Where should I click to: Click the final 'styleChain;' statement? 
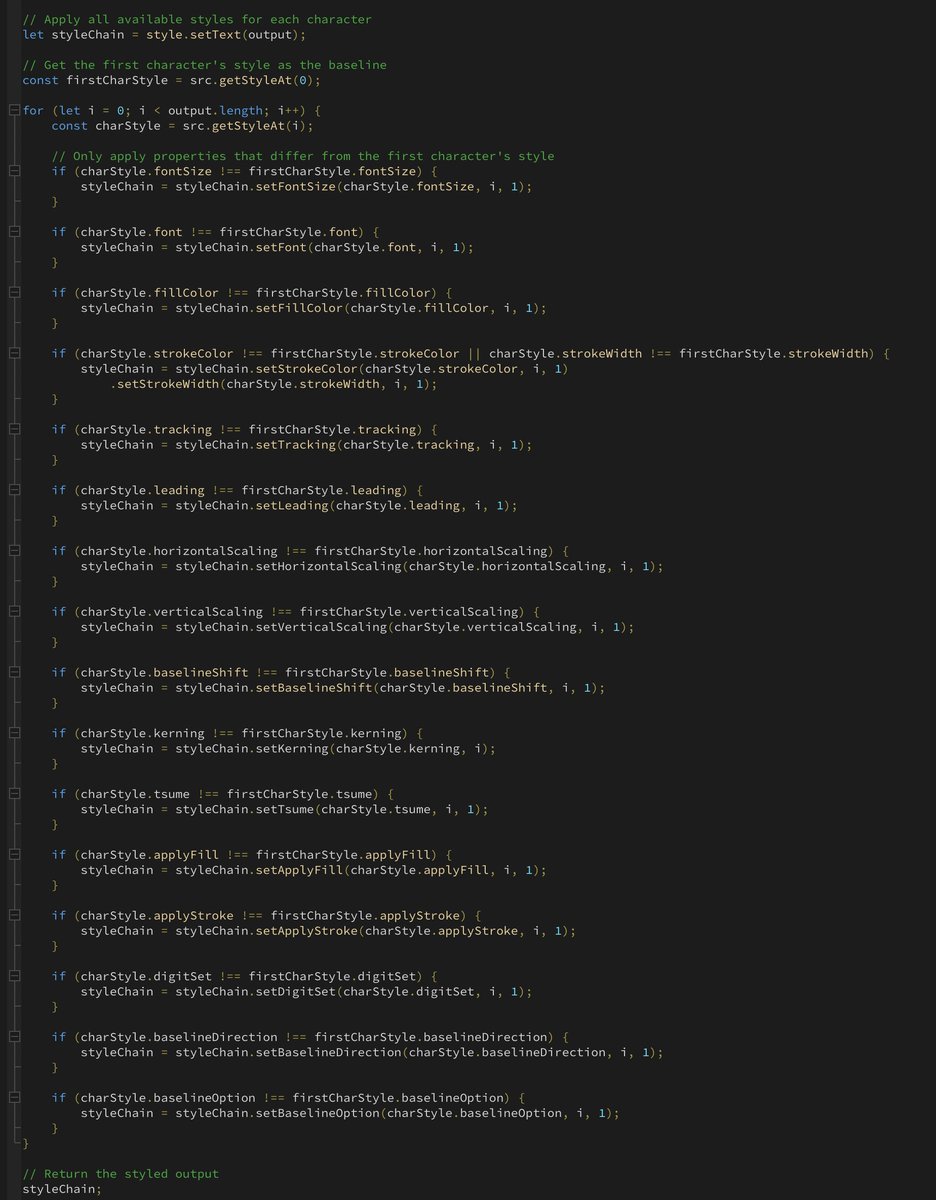(x=62, y=1189)
